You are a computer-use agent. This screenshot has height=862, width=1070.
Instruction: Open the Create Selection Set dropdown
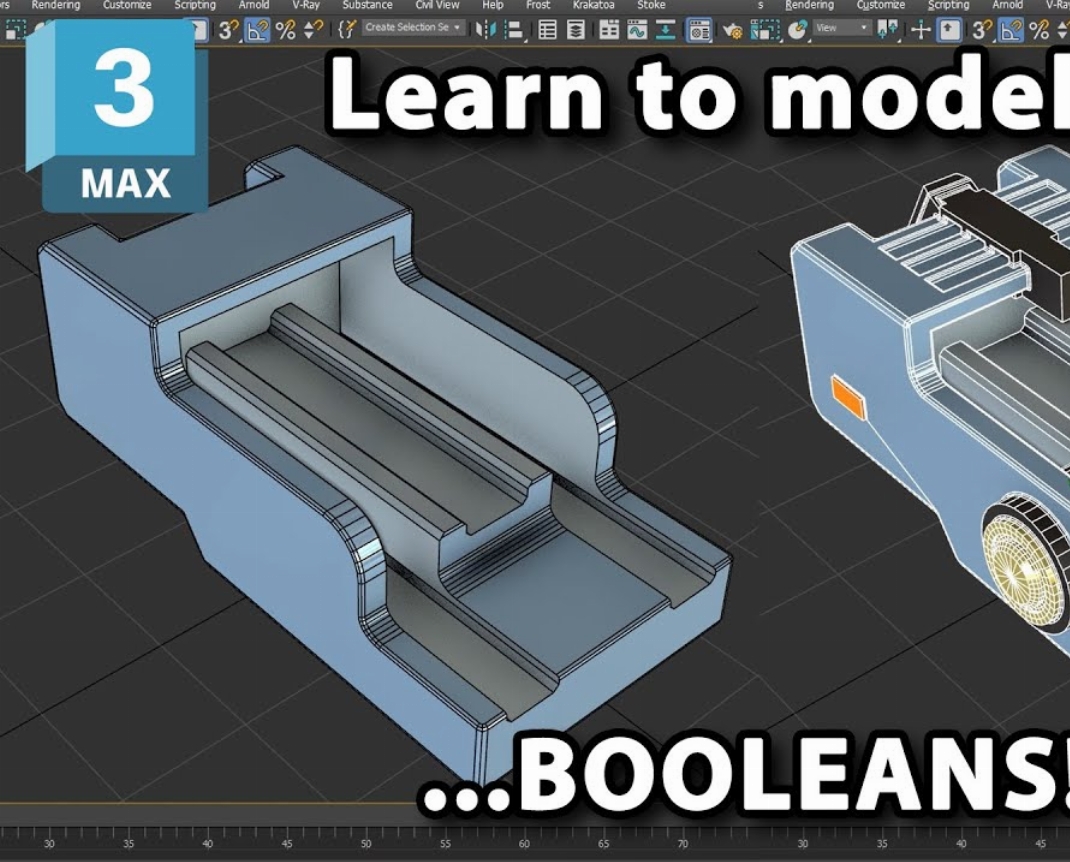414,28
